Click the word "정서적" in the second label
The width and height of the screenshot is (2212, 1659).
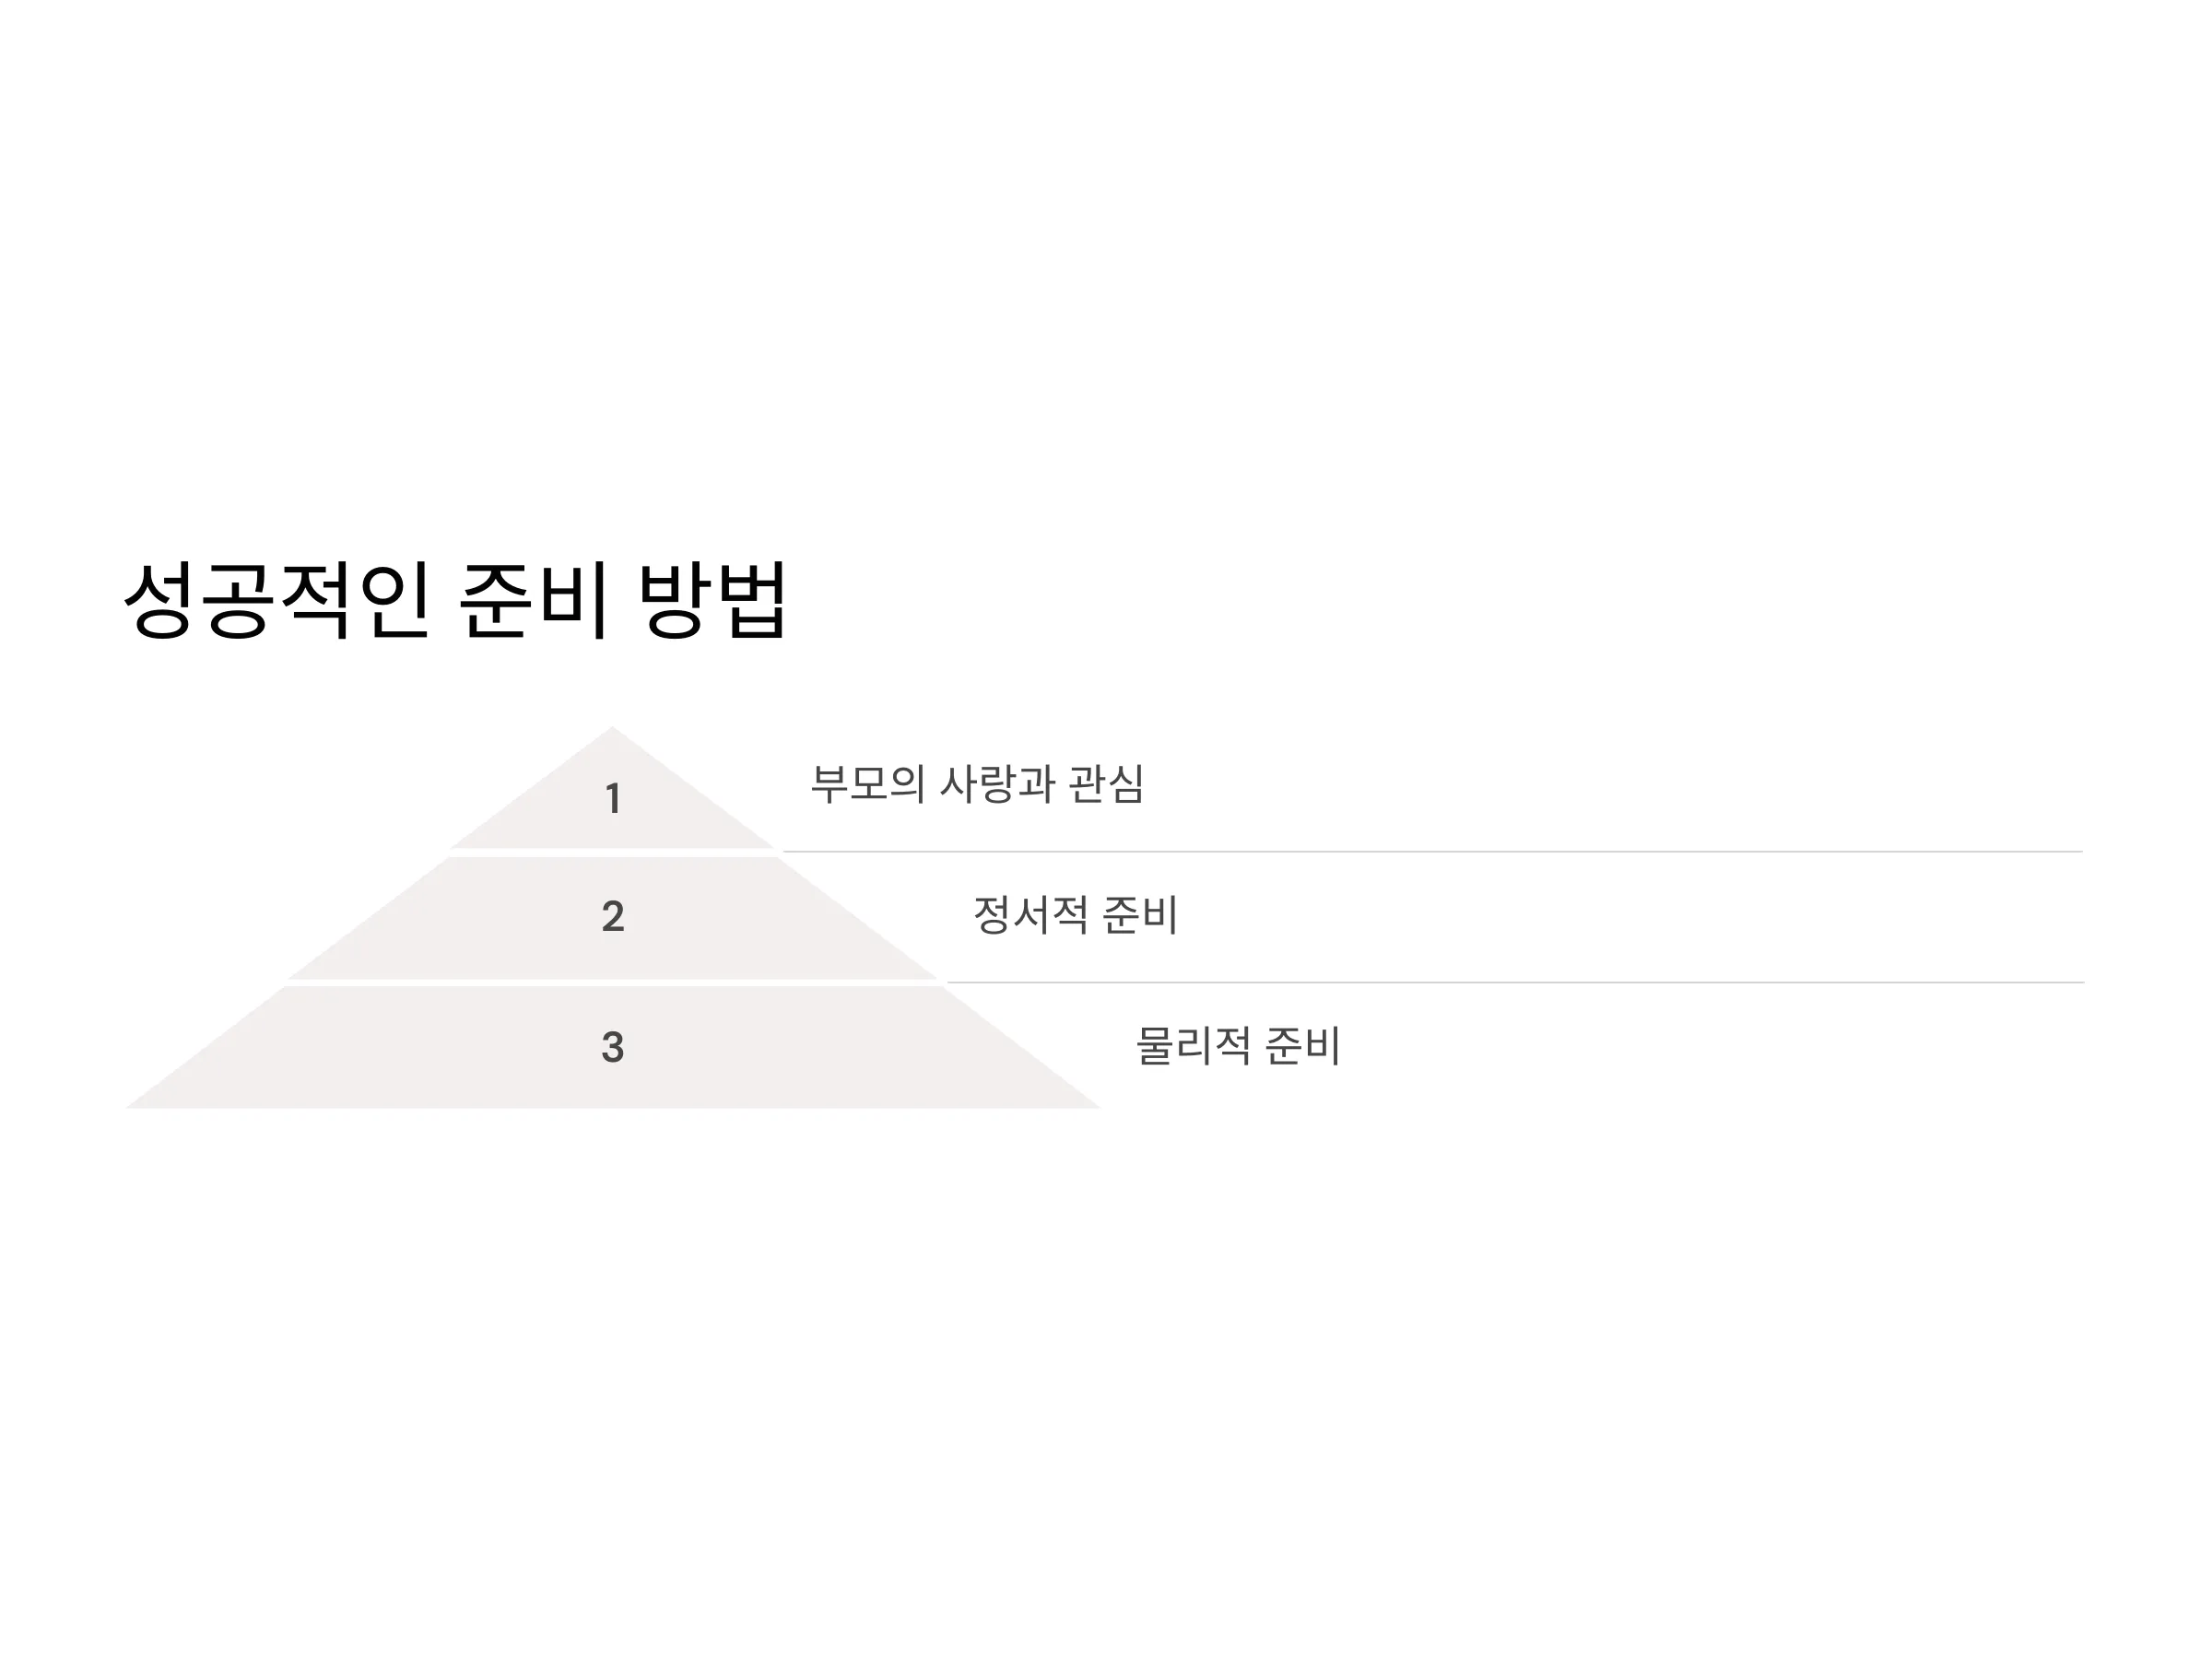coord(1031,914)
